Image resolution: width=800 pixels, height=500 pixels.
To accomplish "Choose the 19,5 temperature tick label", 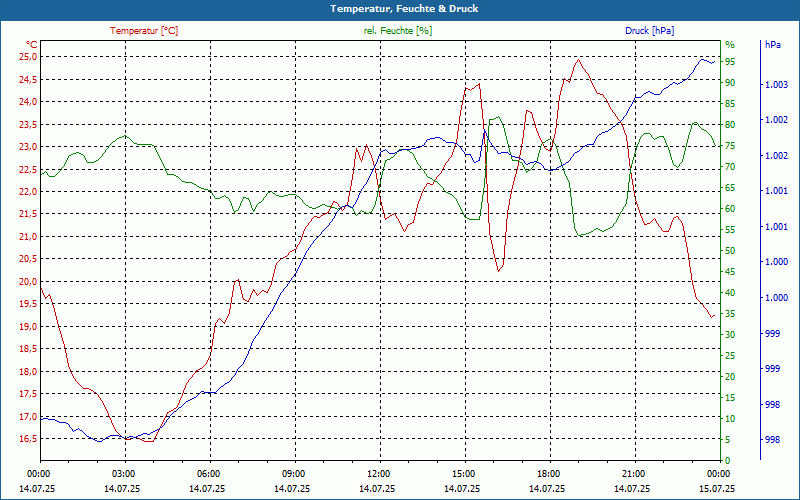I will [28, 304].
